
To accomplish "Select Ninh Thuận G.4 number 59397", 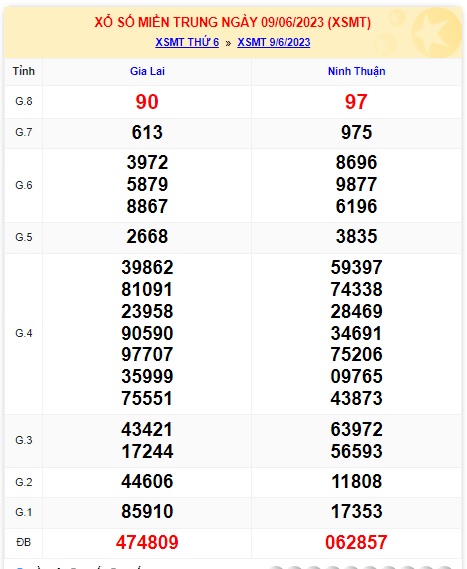I will click(356, 267).
